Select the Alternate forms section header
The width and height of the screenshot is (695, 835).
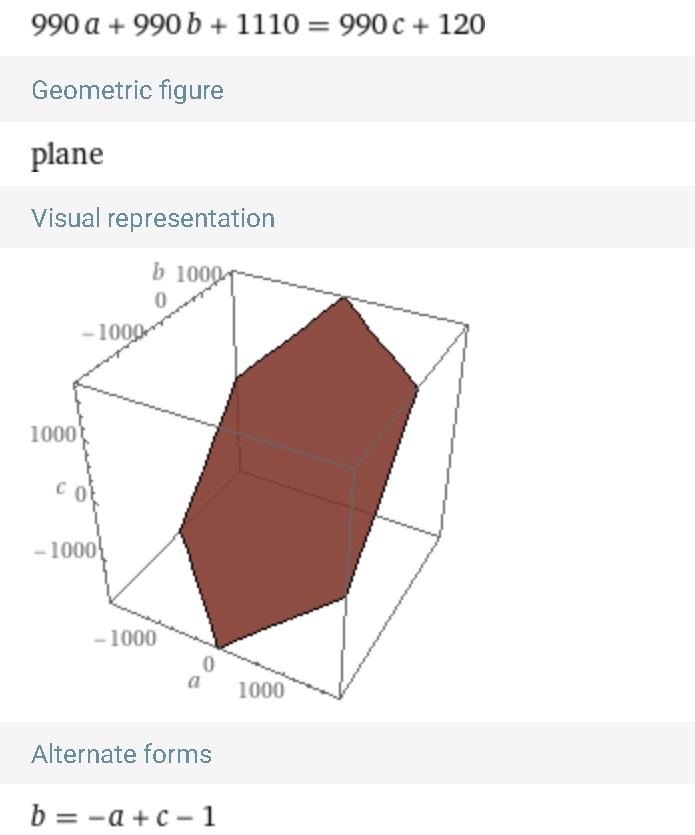tap(121, 754)
